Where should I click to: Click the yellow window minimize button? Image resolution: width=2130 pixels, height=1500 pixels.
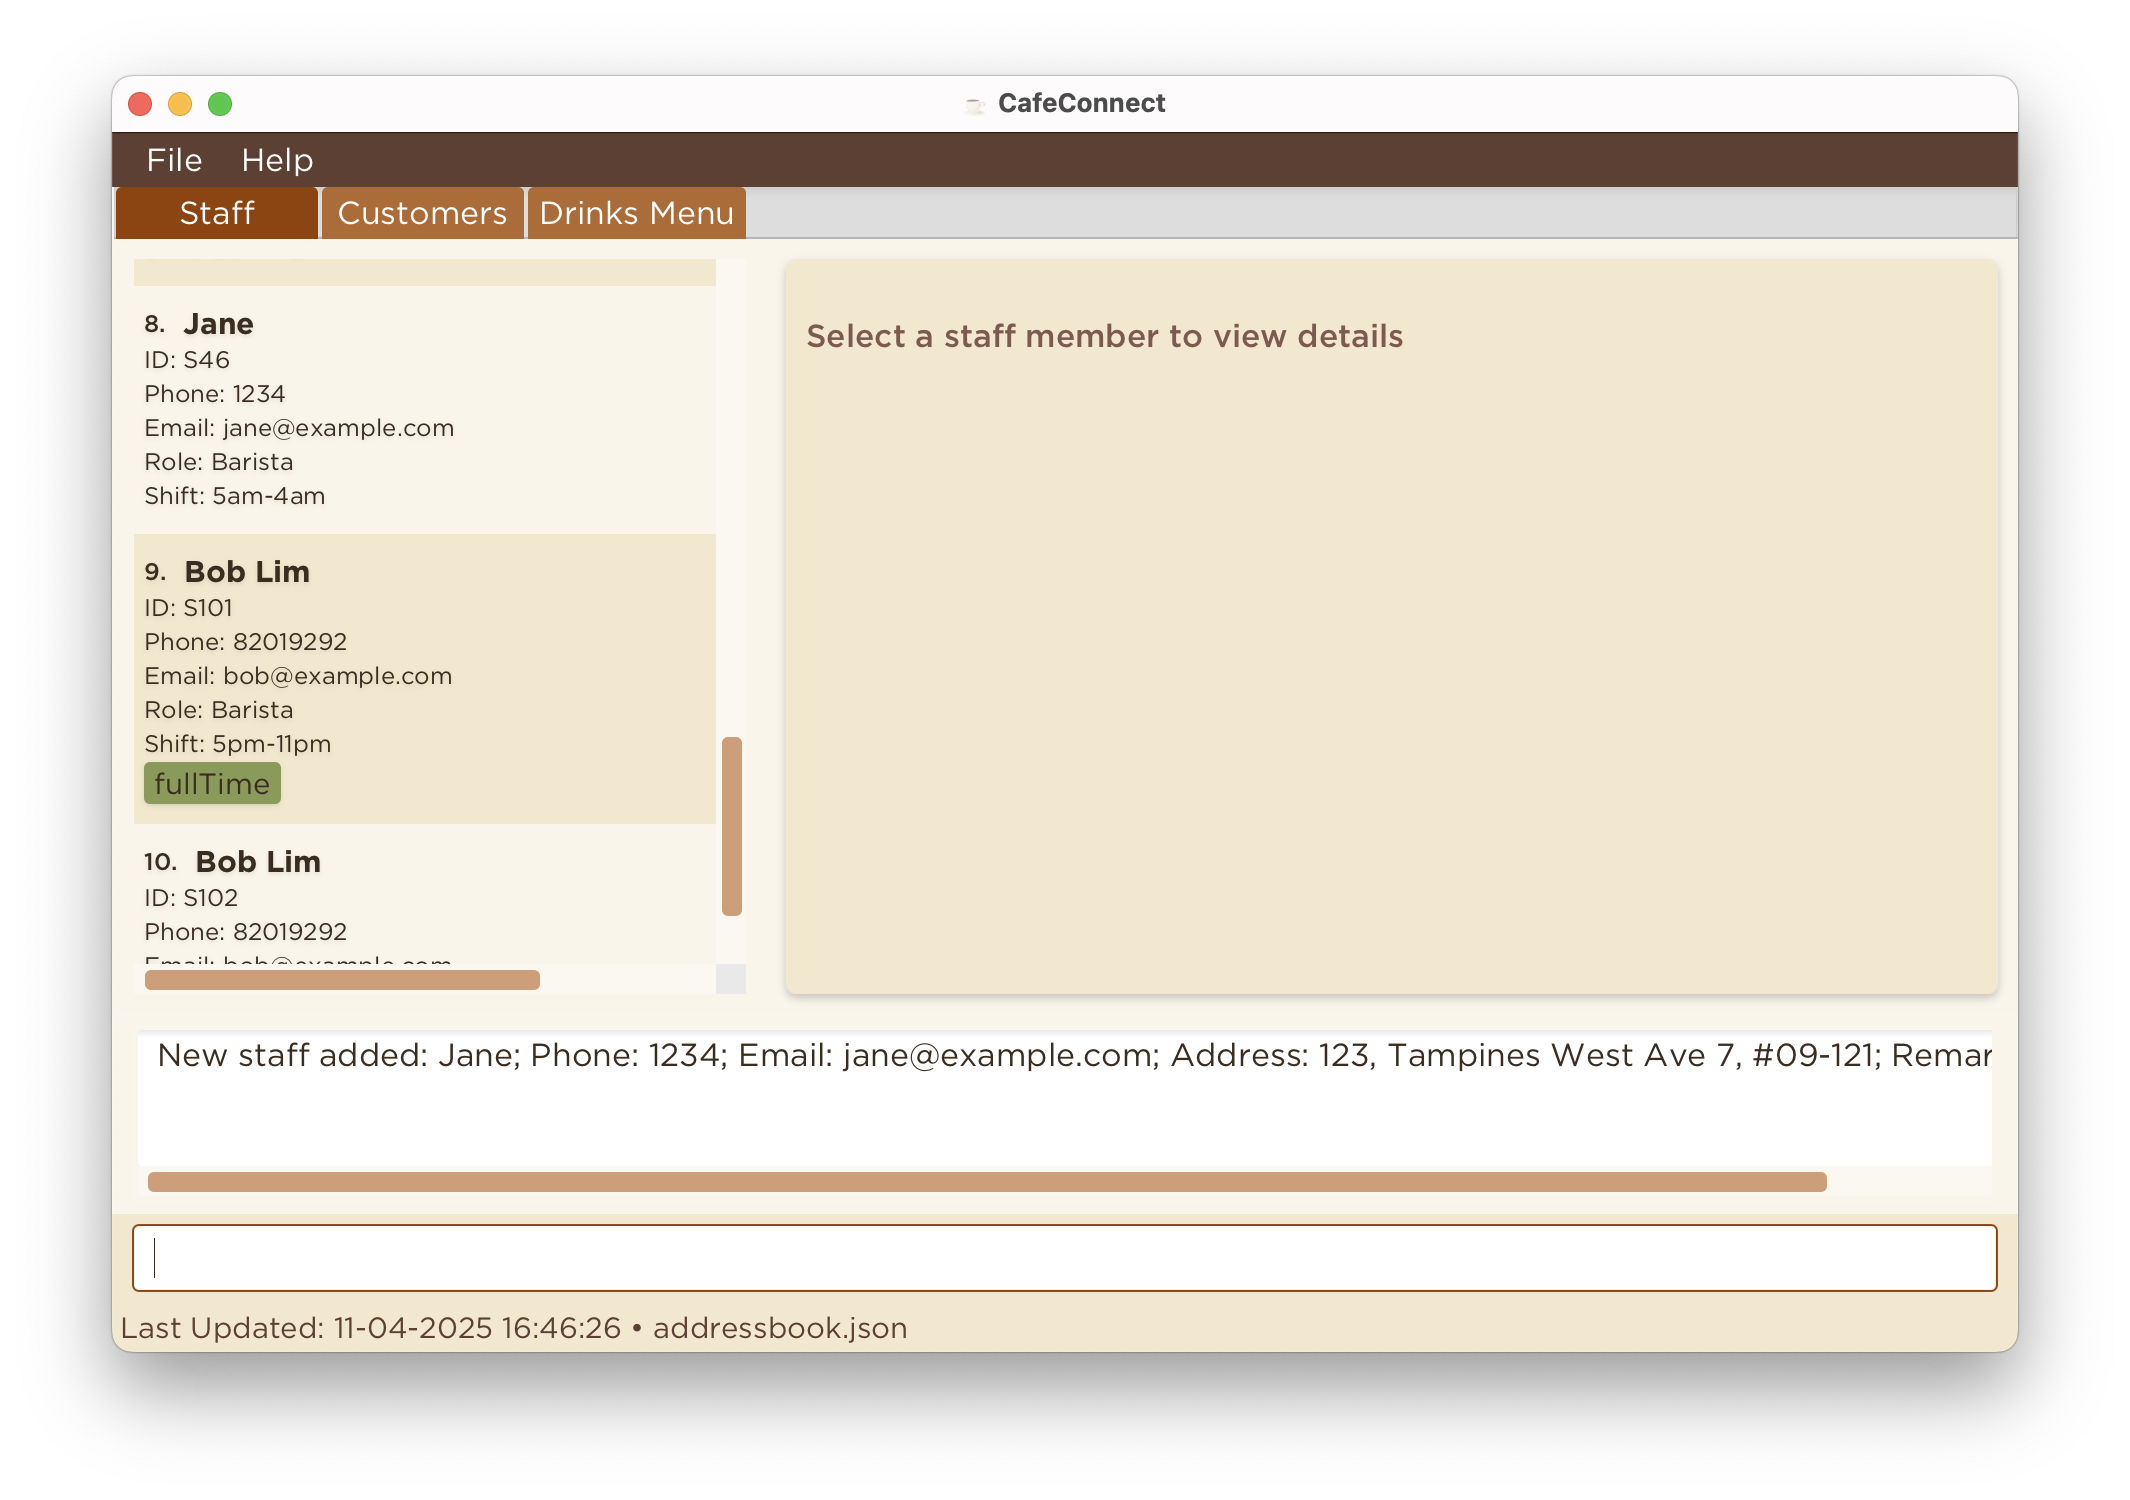(x=180, y=104)
